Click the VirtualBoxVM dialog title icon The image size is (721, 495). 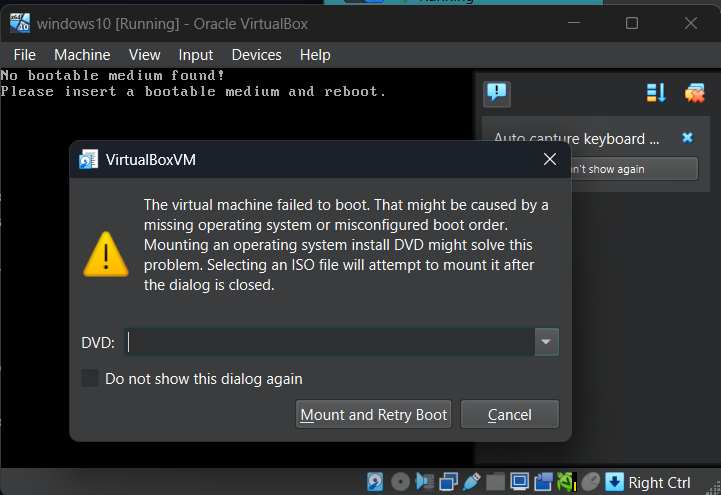[89, 159]
